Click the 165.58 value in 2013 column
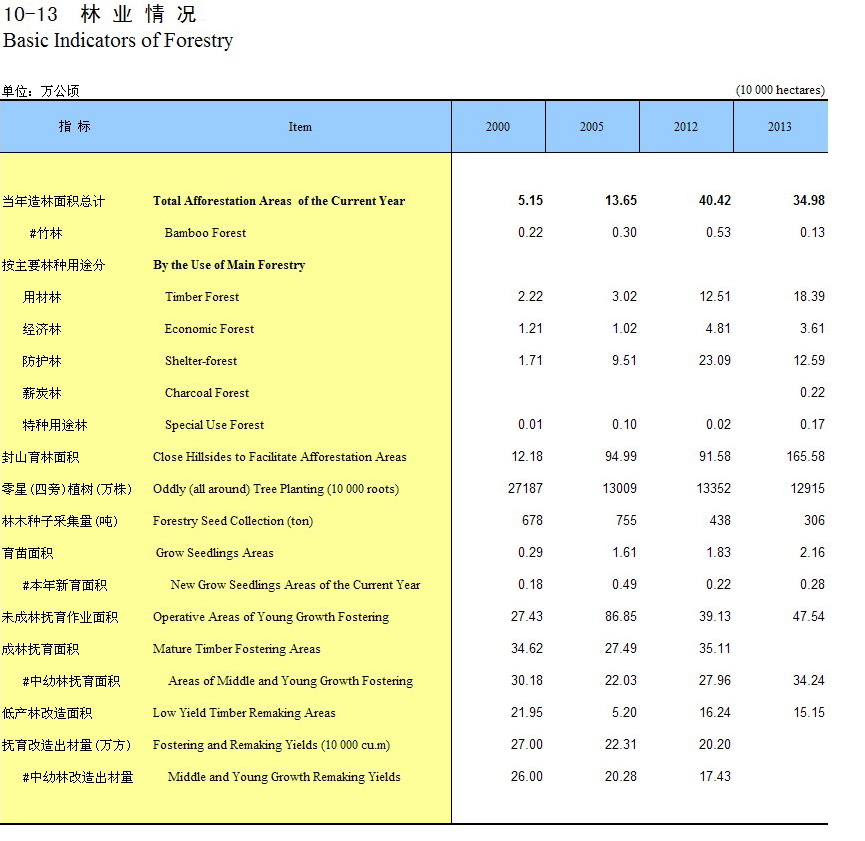 [x=805, y=457]
